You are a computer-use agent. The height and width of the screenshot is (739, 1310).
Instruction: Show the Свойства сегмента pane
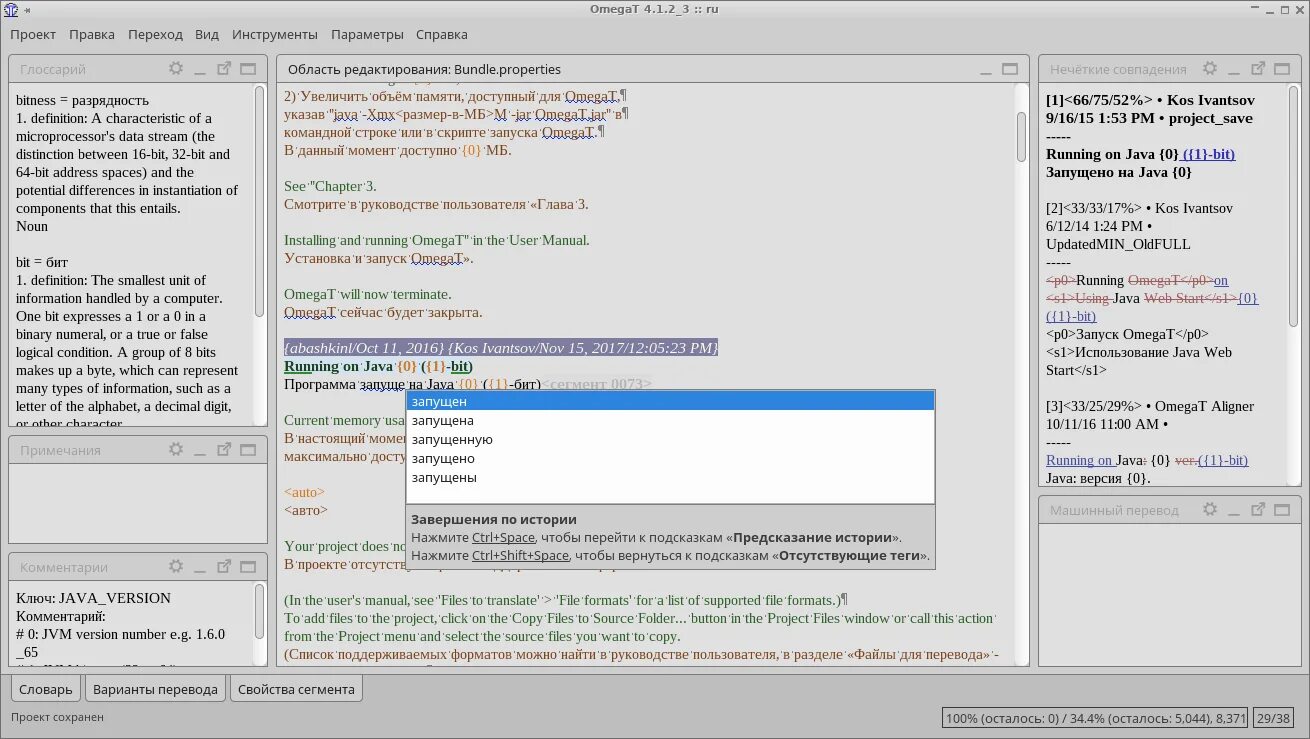(x=296, y=689)
